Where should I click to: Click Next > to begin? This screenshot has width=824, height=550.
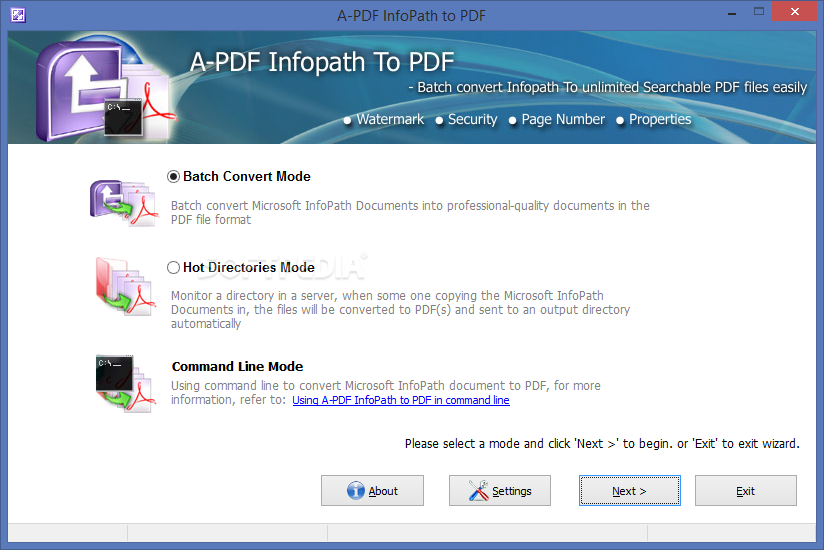[630, 491]
